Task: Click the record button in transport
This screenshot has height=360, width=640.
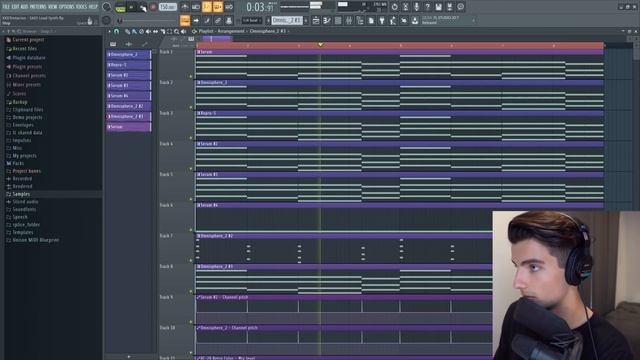Action: [x=153, y=7]
